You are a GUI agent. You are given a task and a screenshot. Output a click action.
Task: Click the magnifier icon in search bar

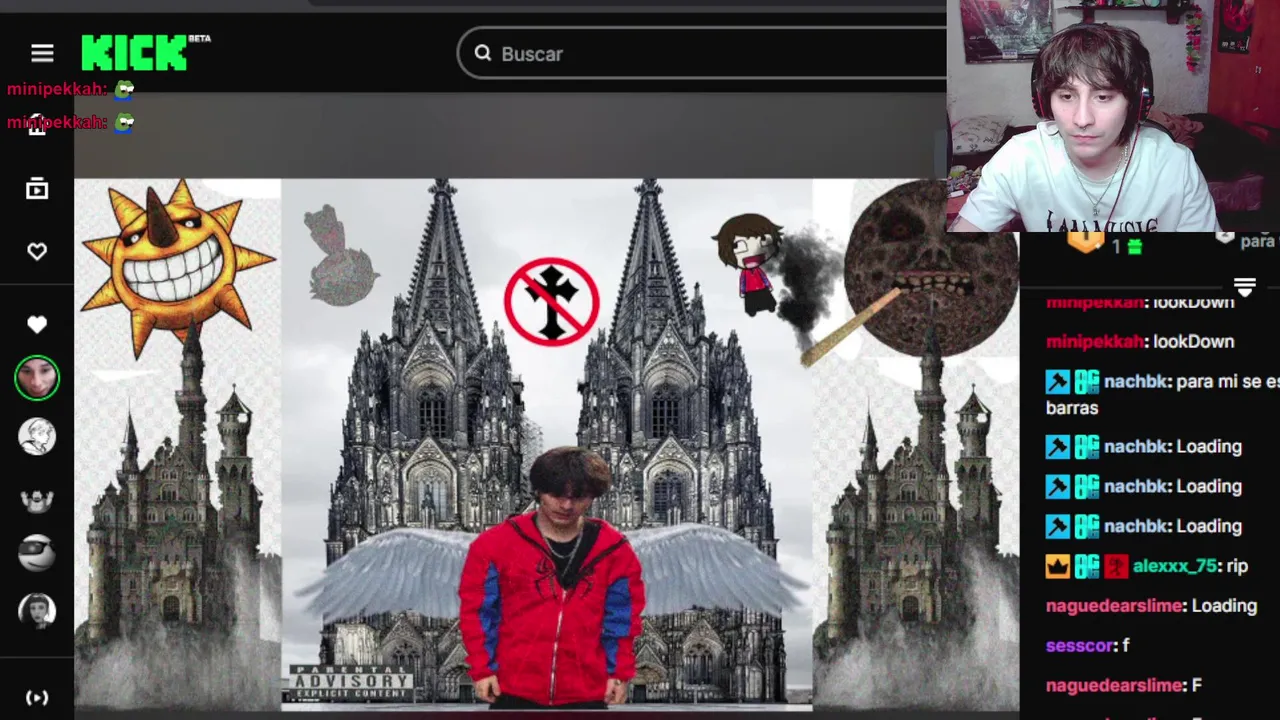483,53
